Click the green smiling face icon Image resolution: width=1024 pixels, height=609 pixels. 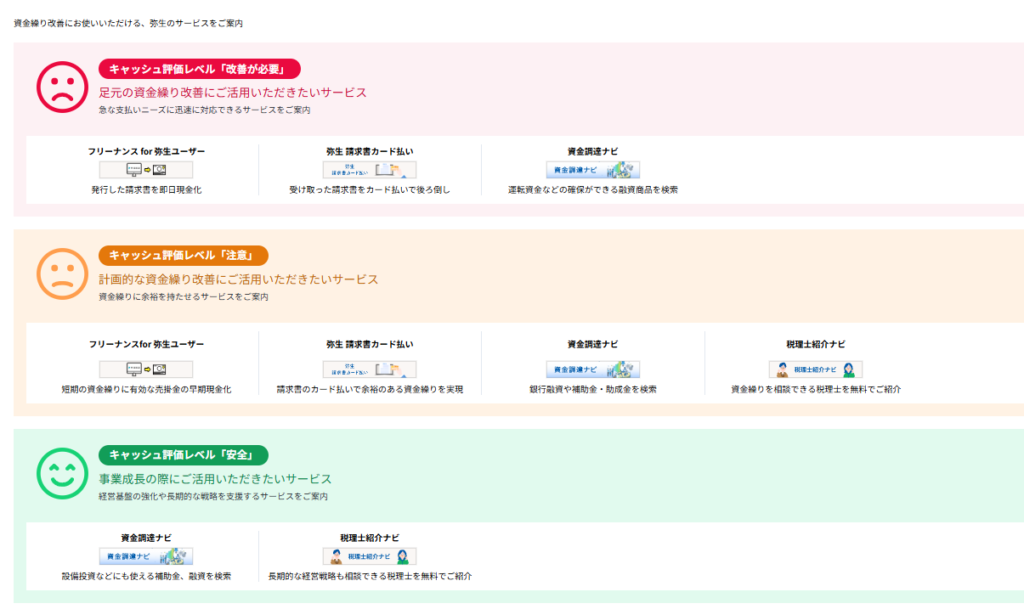[63, 472]
